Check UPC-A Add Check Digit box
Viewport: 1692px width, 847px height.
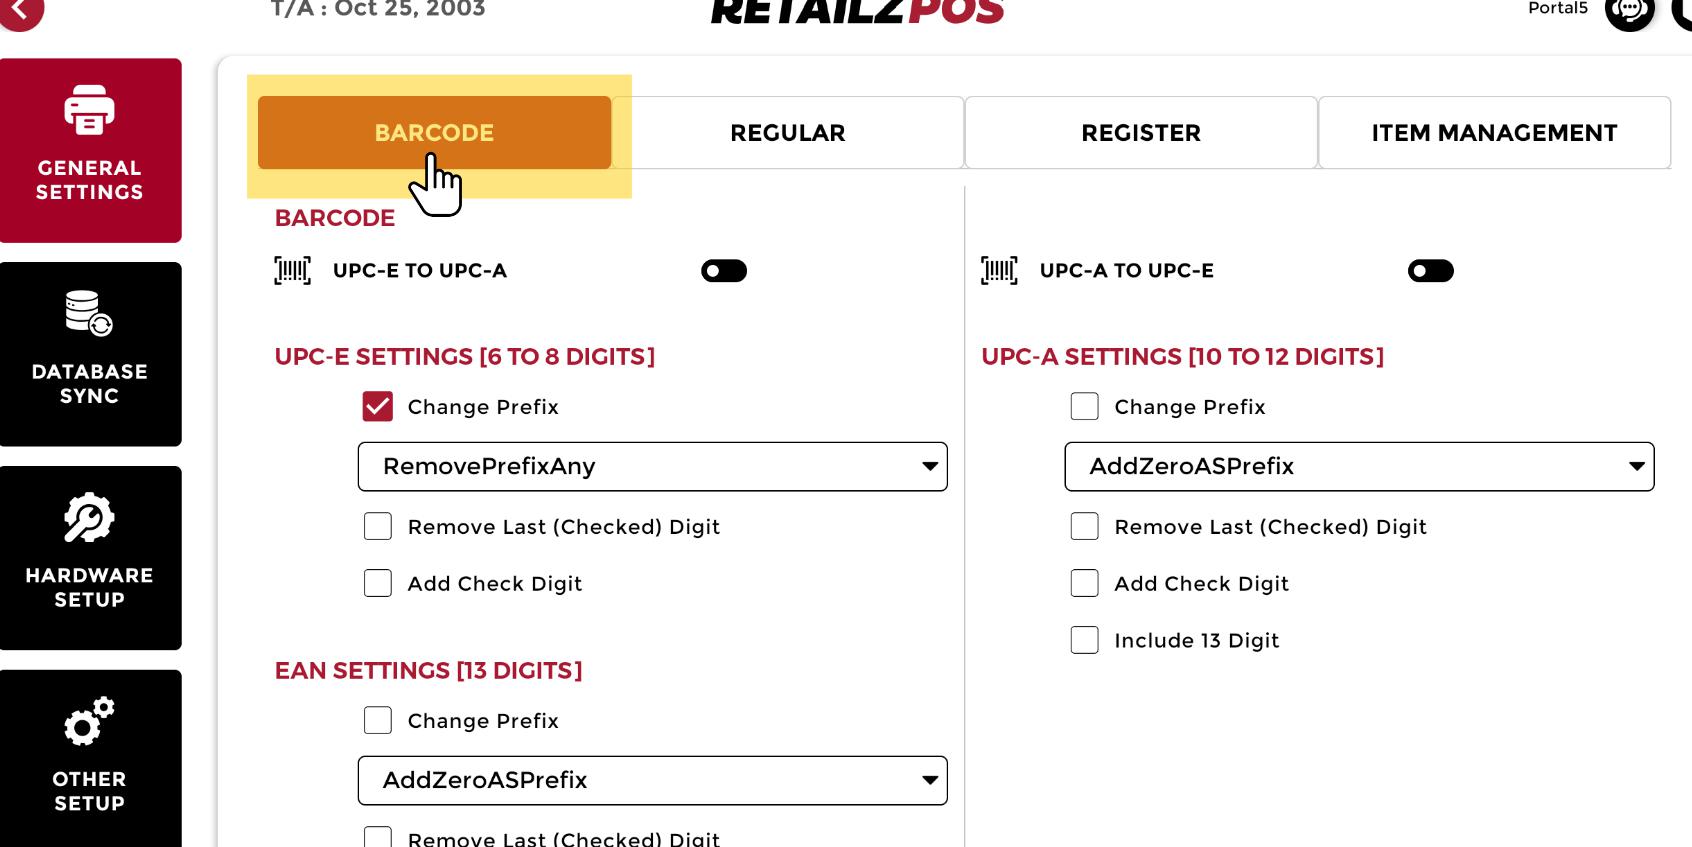[1085, 583]
